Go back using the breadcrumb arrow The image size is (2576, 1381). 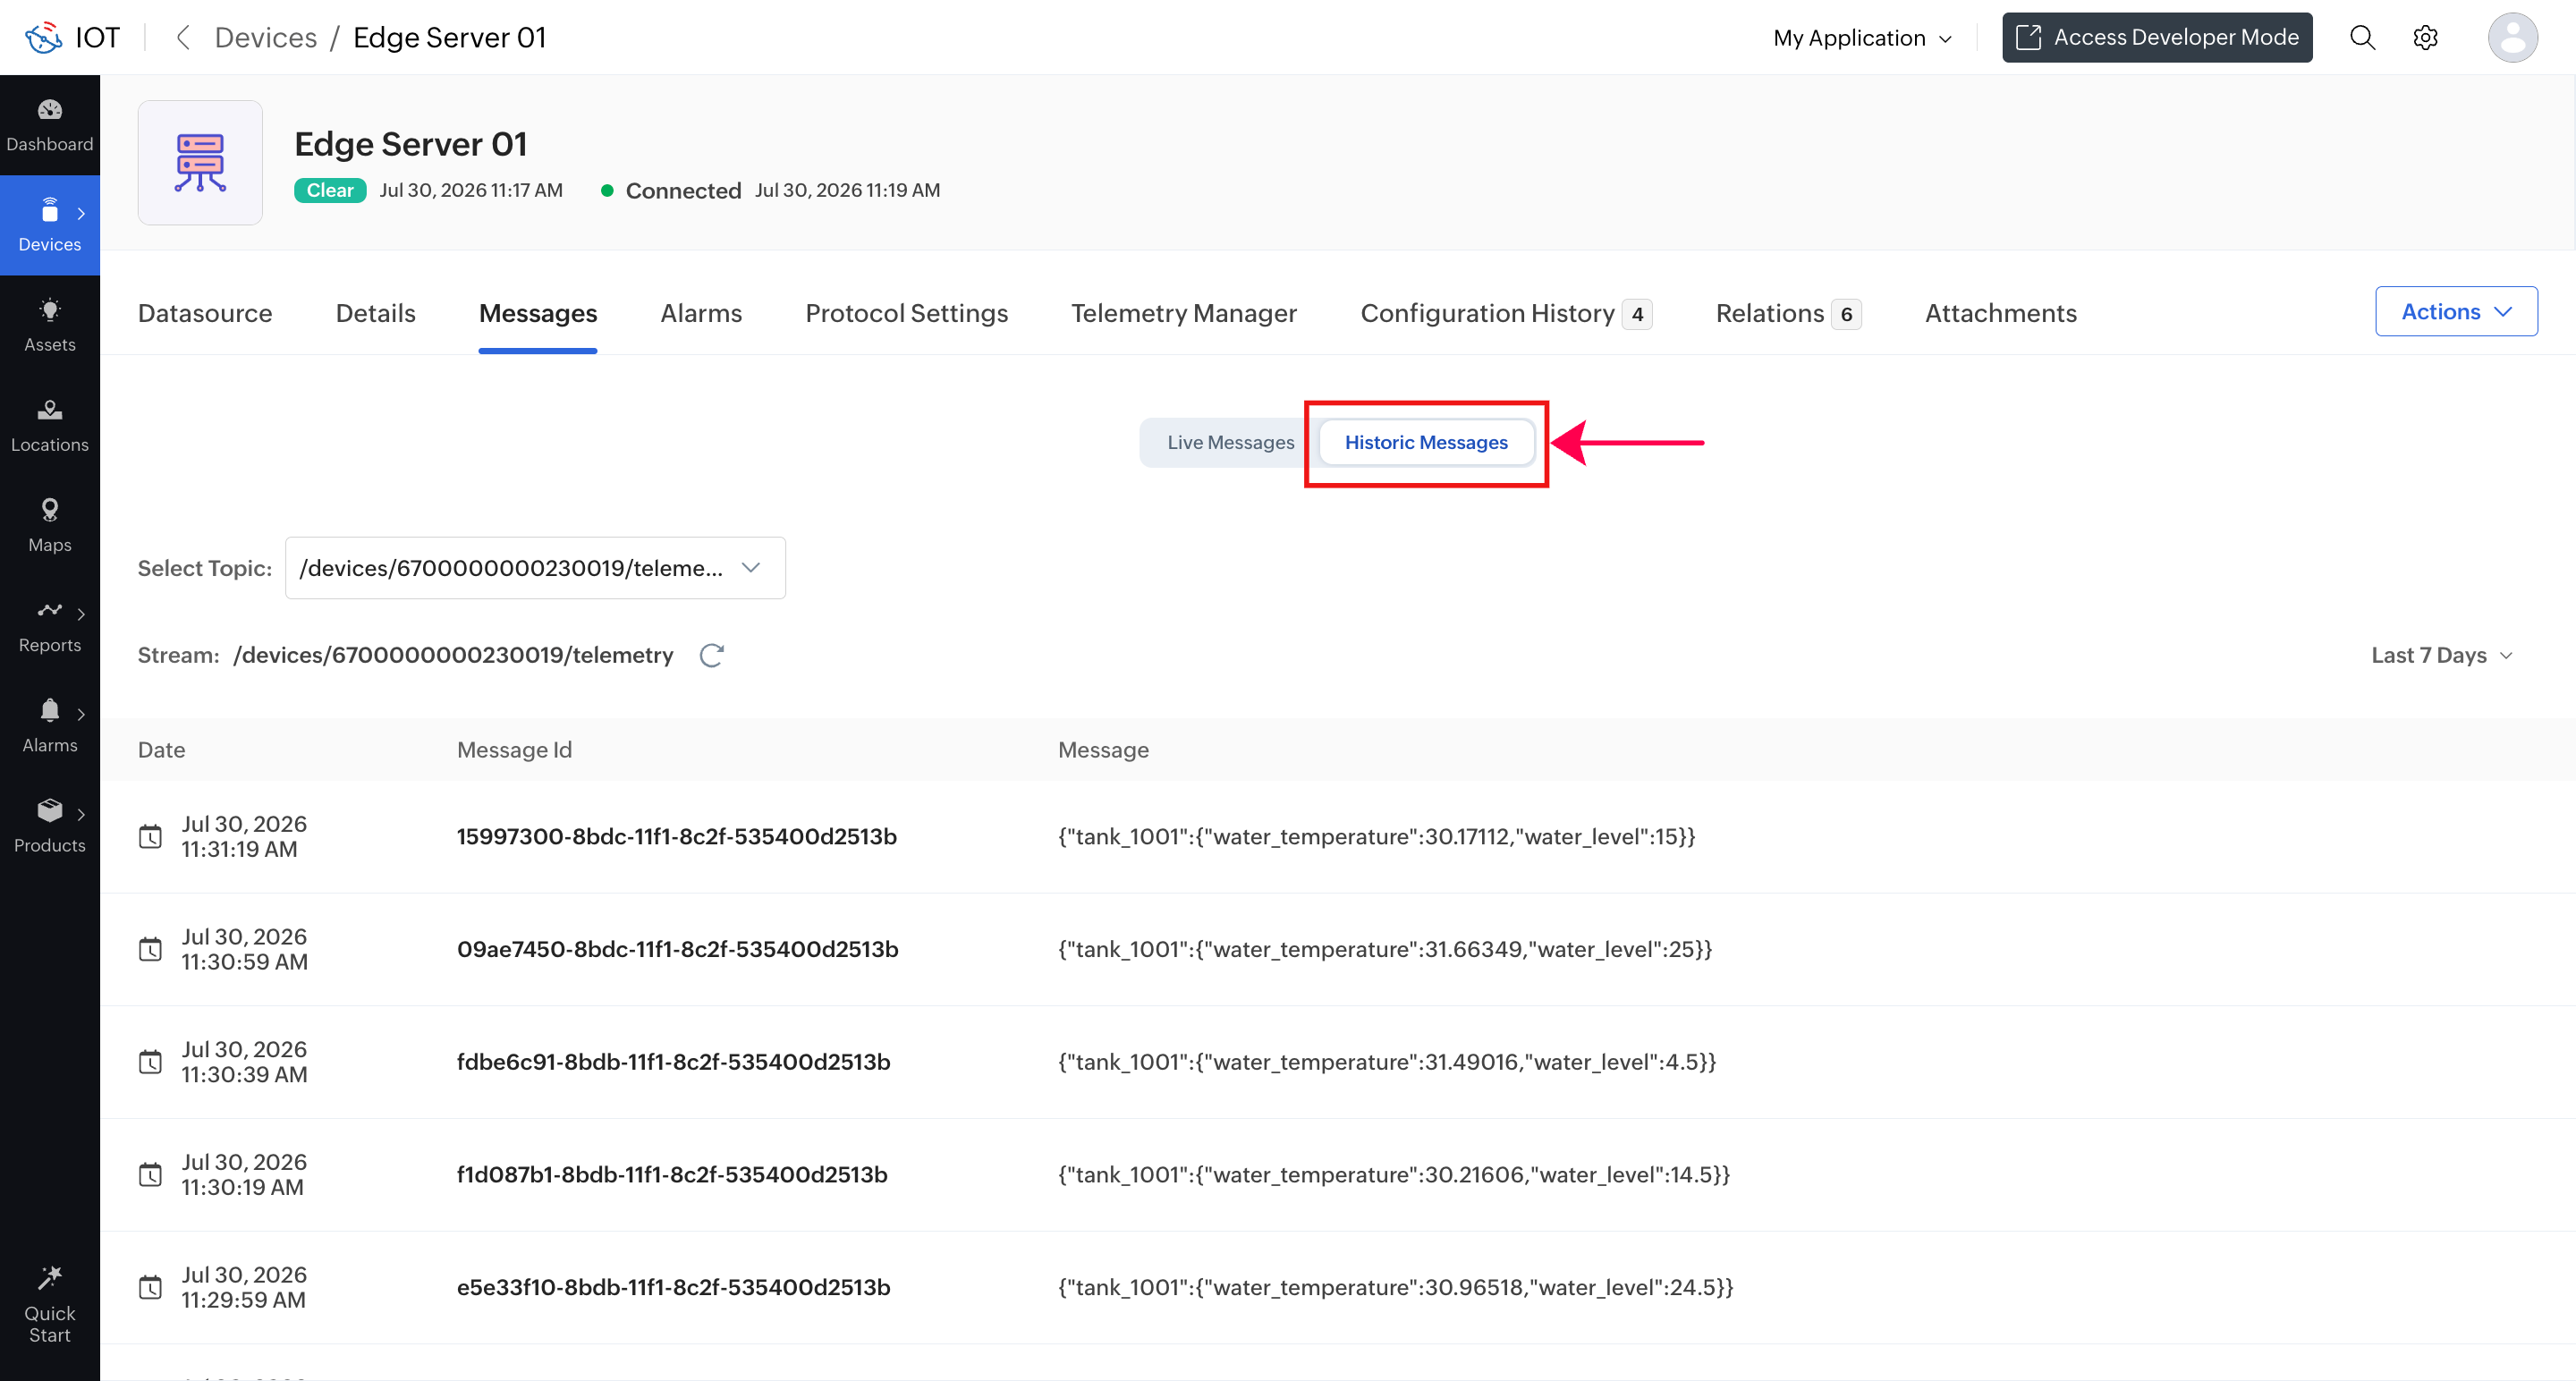pyautogui.click(x=182, y=38)
